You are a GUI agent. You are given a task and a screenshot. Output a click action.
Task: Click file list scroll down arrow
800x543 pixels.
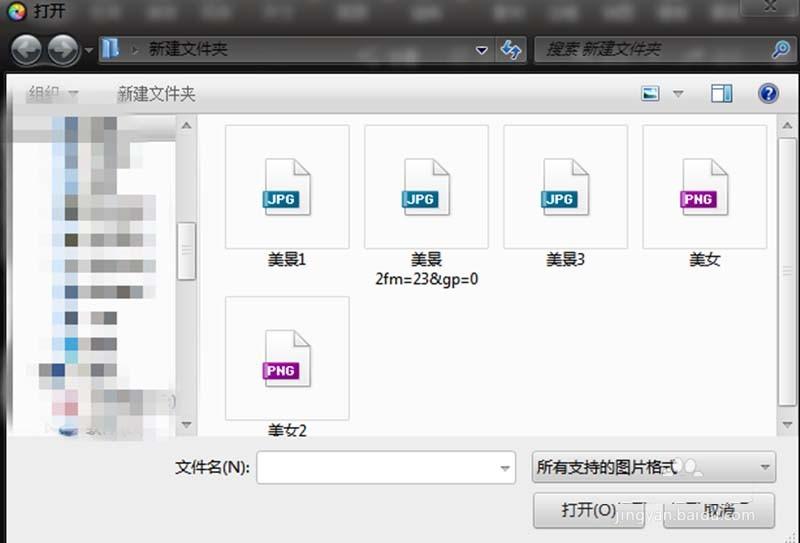tap(787, 425)
